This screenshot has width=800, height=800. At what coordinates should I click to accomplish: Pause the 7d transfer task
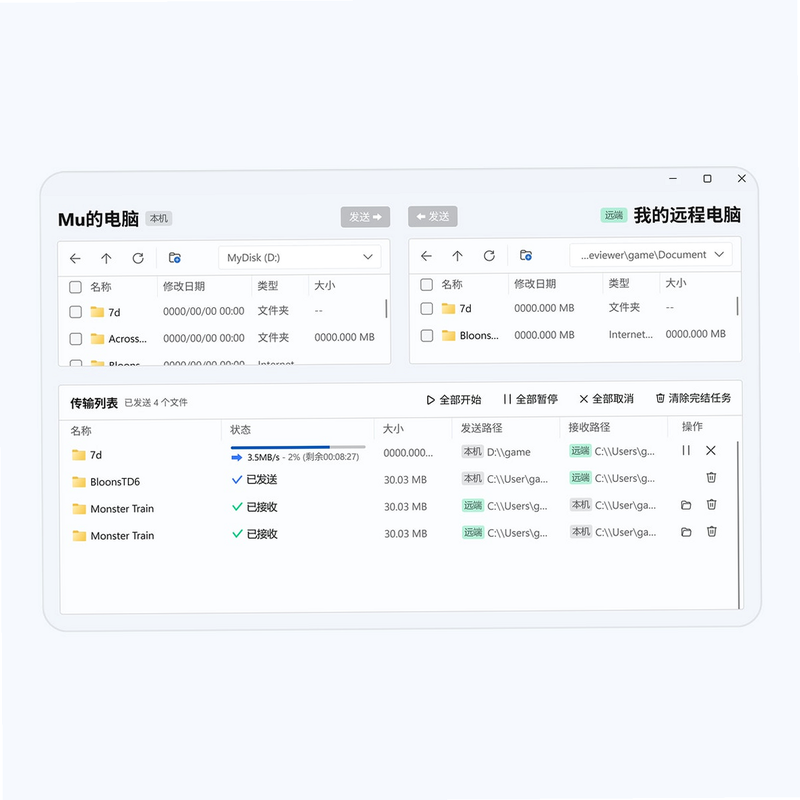[686, 450]
